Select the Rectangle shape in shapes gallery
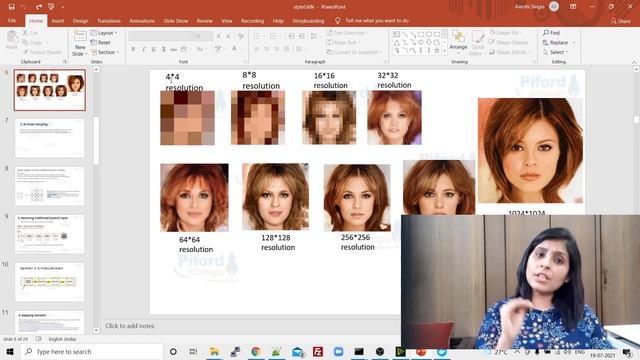 coord(421,35)
